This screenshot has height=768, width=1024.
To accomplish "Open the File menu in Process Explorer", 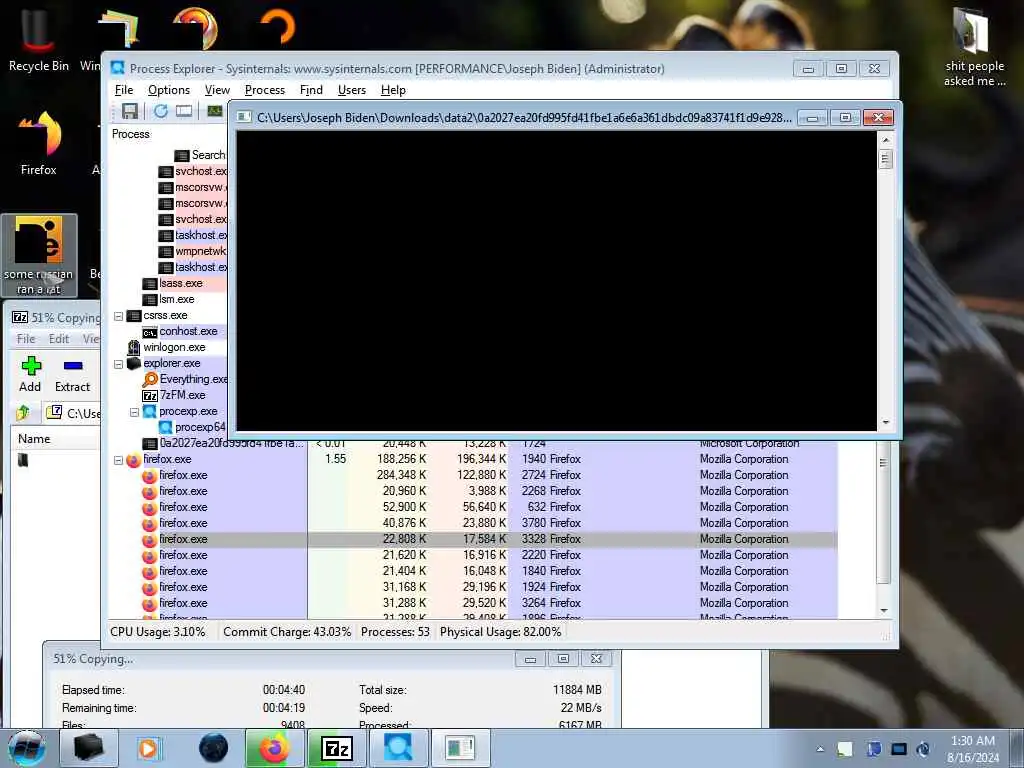I will (123, 90).
